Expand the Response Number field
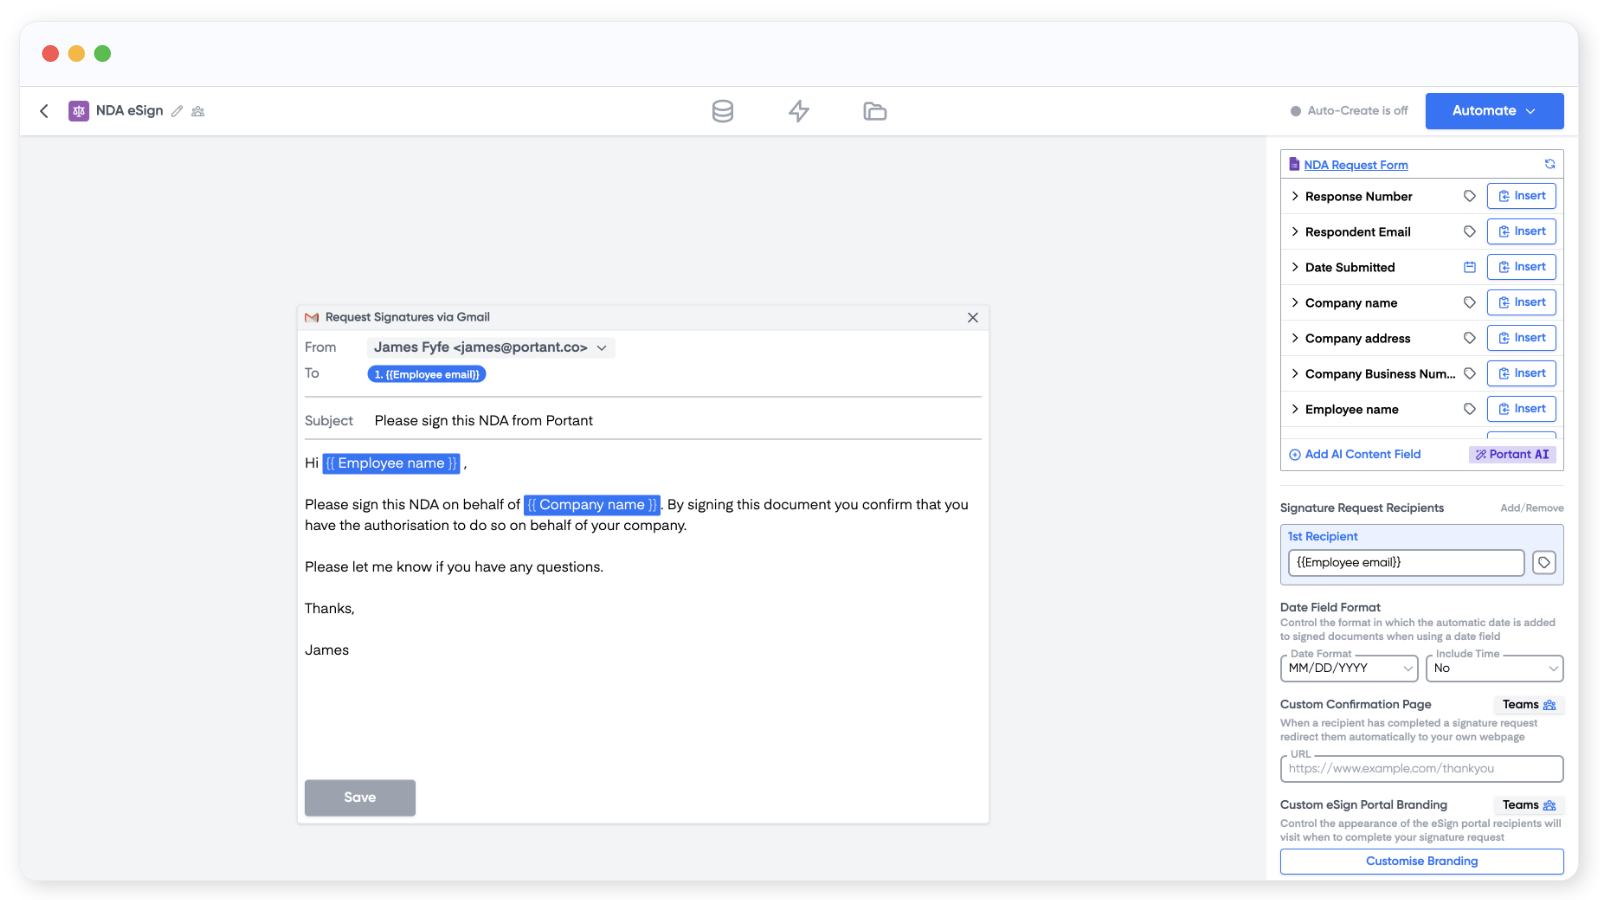Screen dimensions: 1600x900 pyautogui.click(x=1295, y=196)
